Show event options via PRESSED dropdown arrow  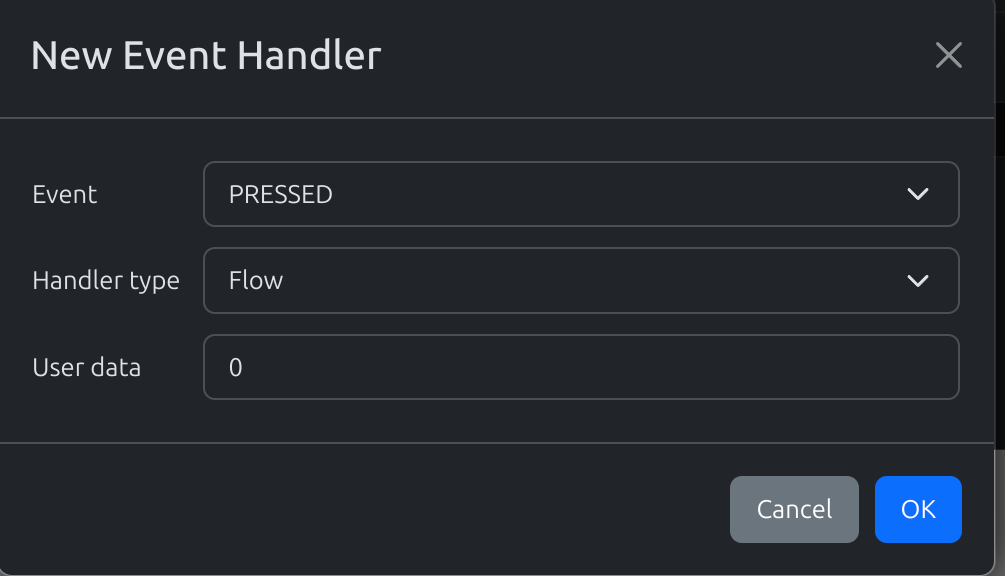click(x=917, y=194)
